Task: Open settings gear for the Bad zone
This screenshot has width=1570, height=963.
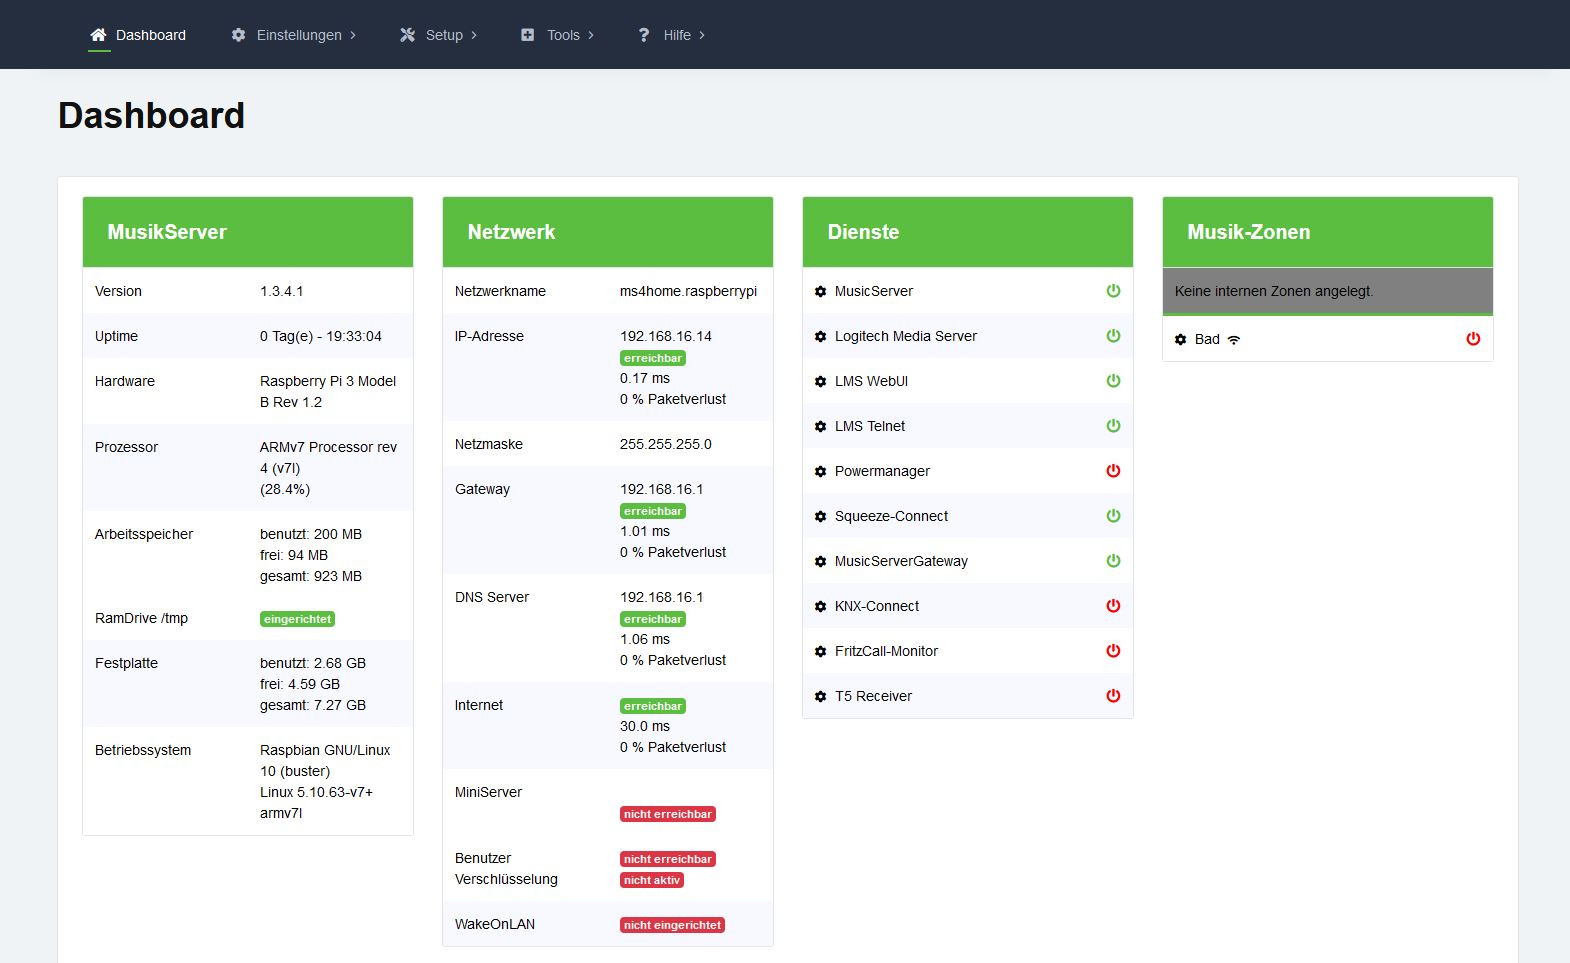Action: click(x=1180, y=339)
